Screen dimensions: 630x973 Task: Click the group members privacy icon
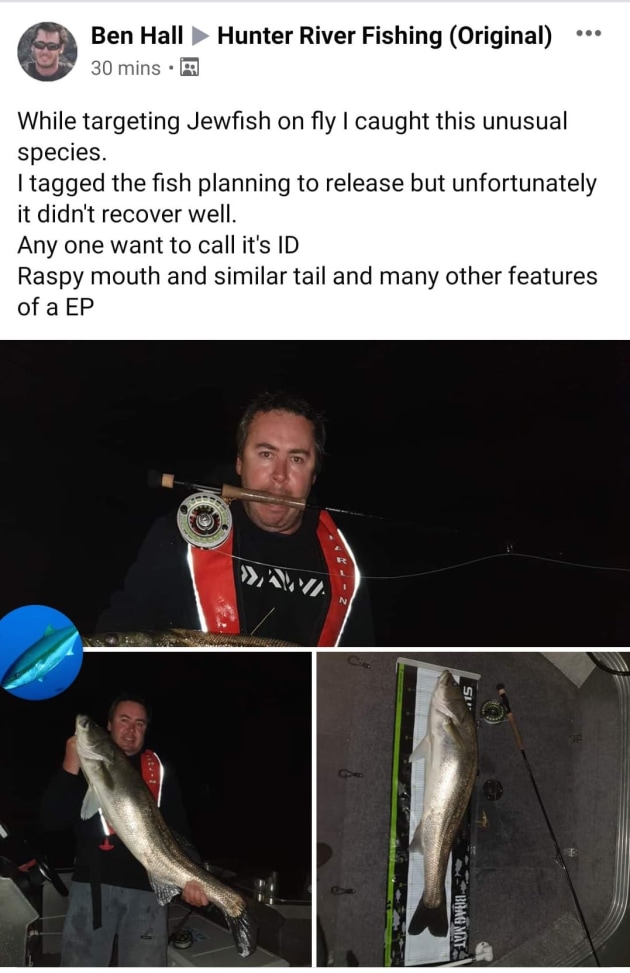click(189, 68)
